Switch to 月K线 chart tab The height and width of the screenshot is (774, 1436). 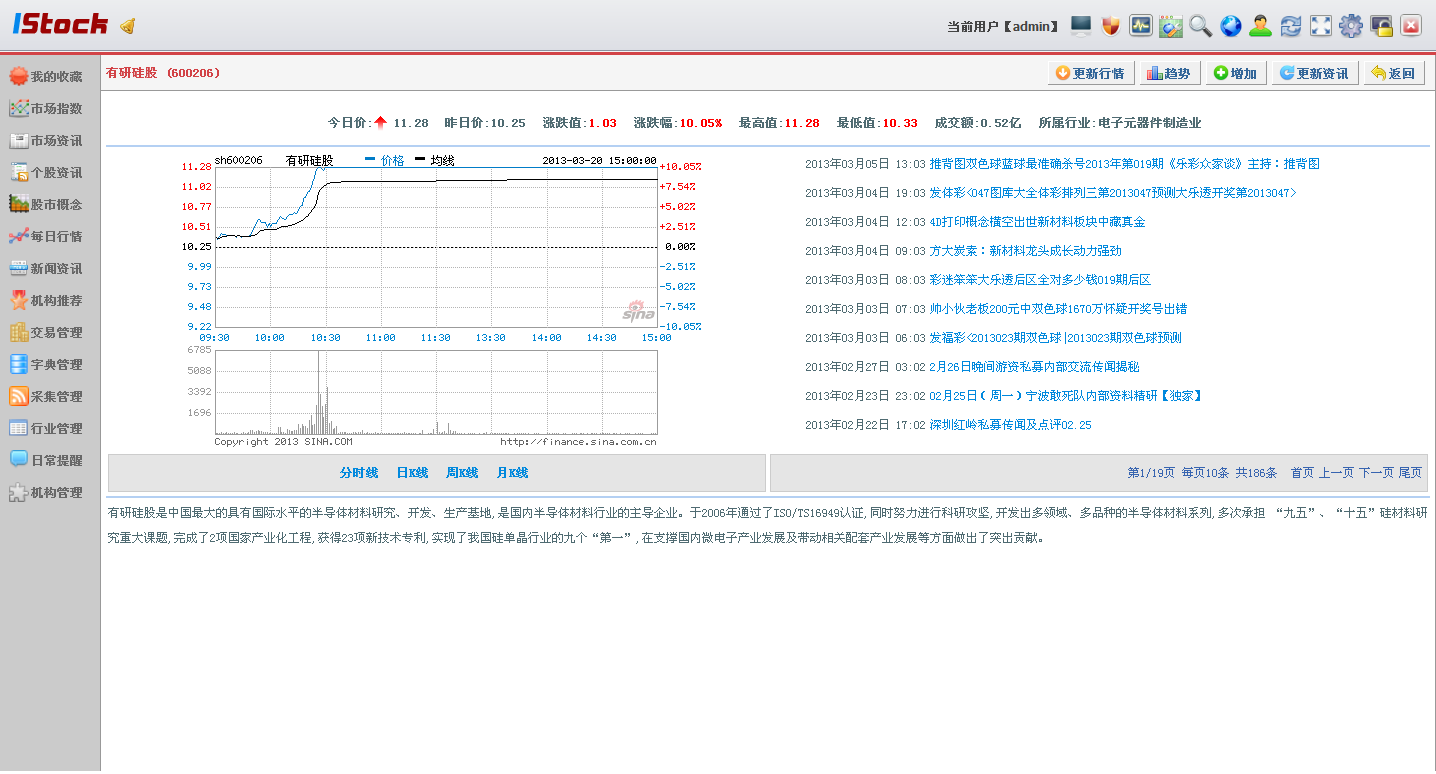pyautogui.click(x=512, y=473)
